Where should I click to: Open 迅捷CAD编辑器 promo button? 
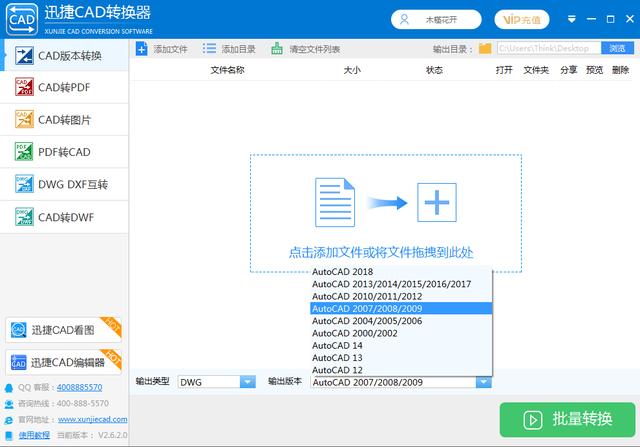(x=63, y=362)
